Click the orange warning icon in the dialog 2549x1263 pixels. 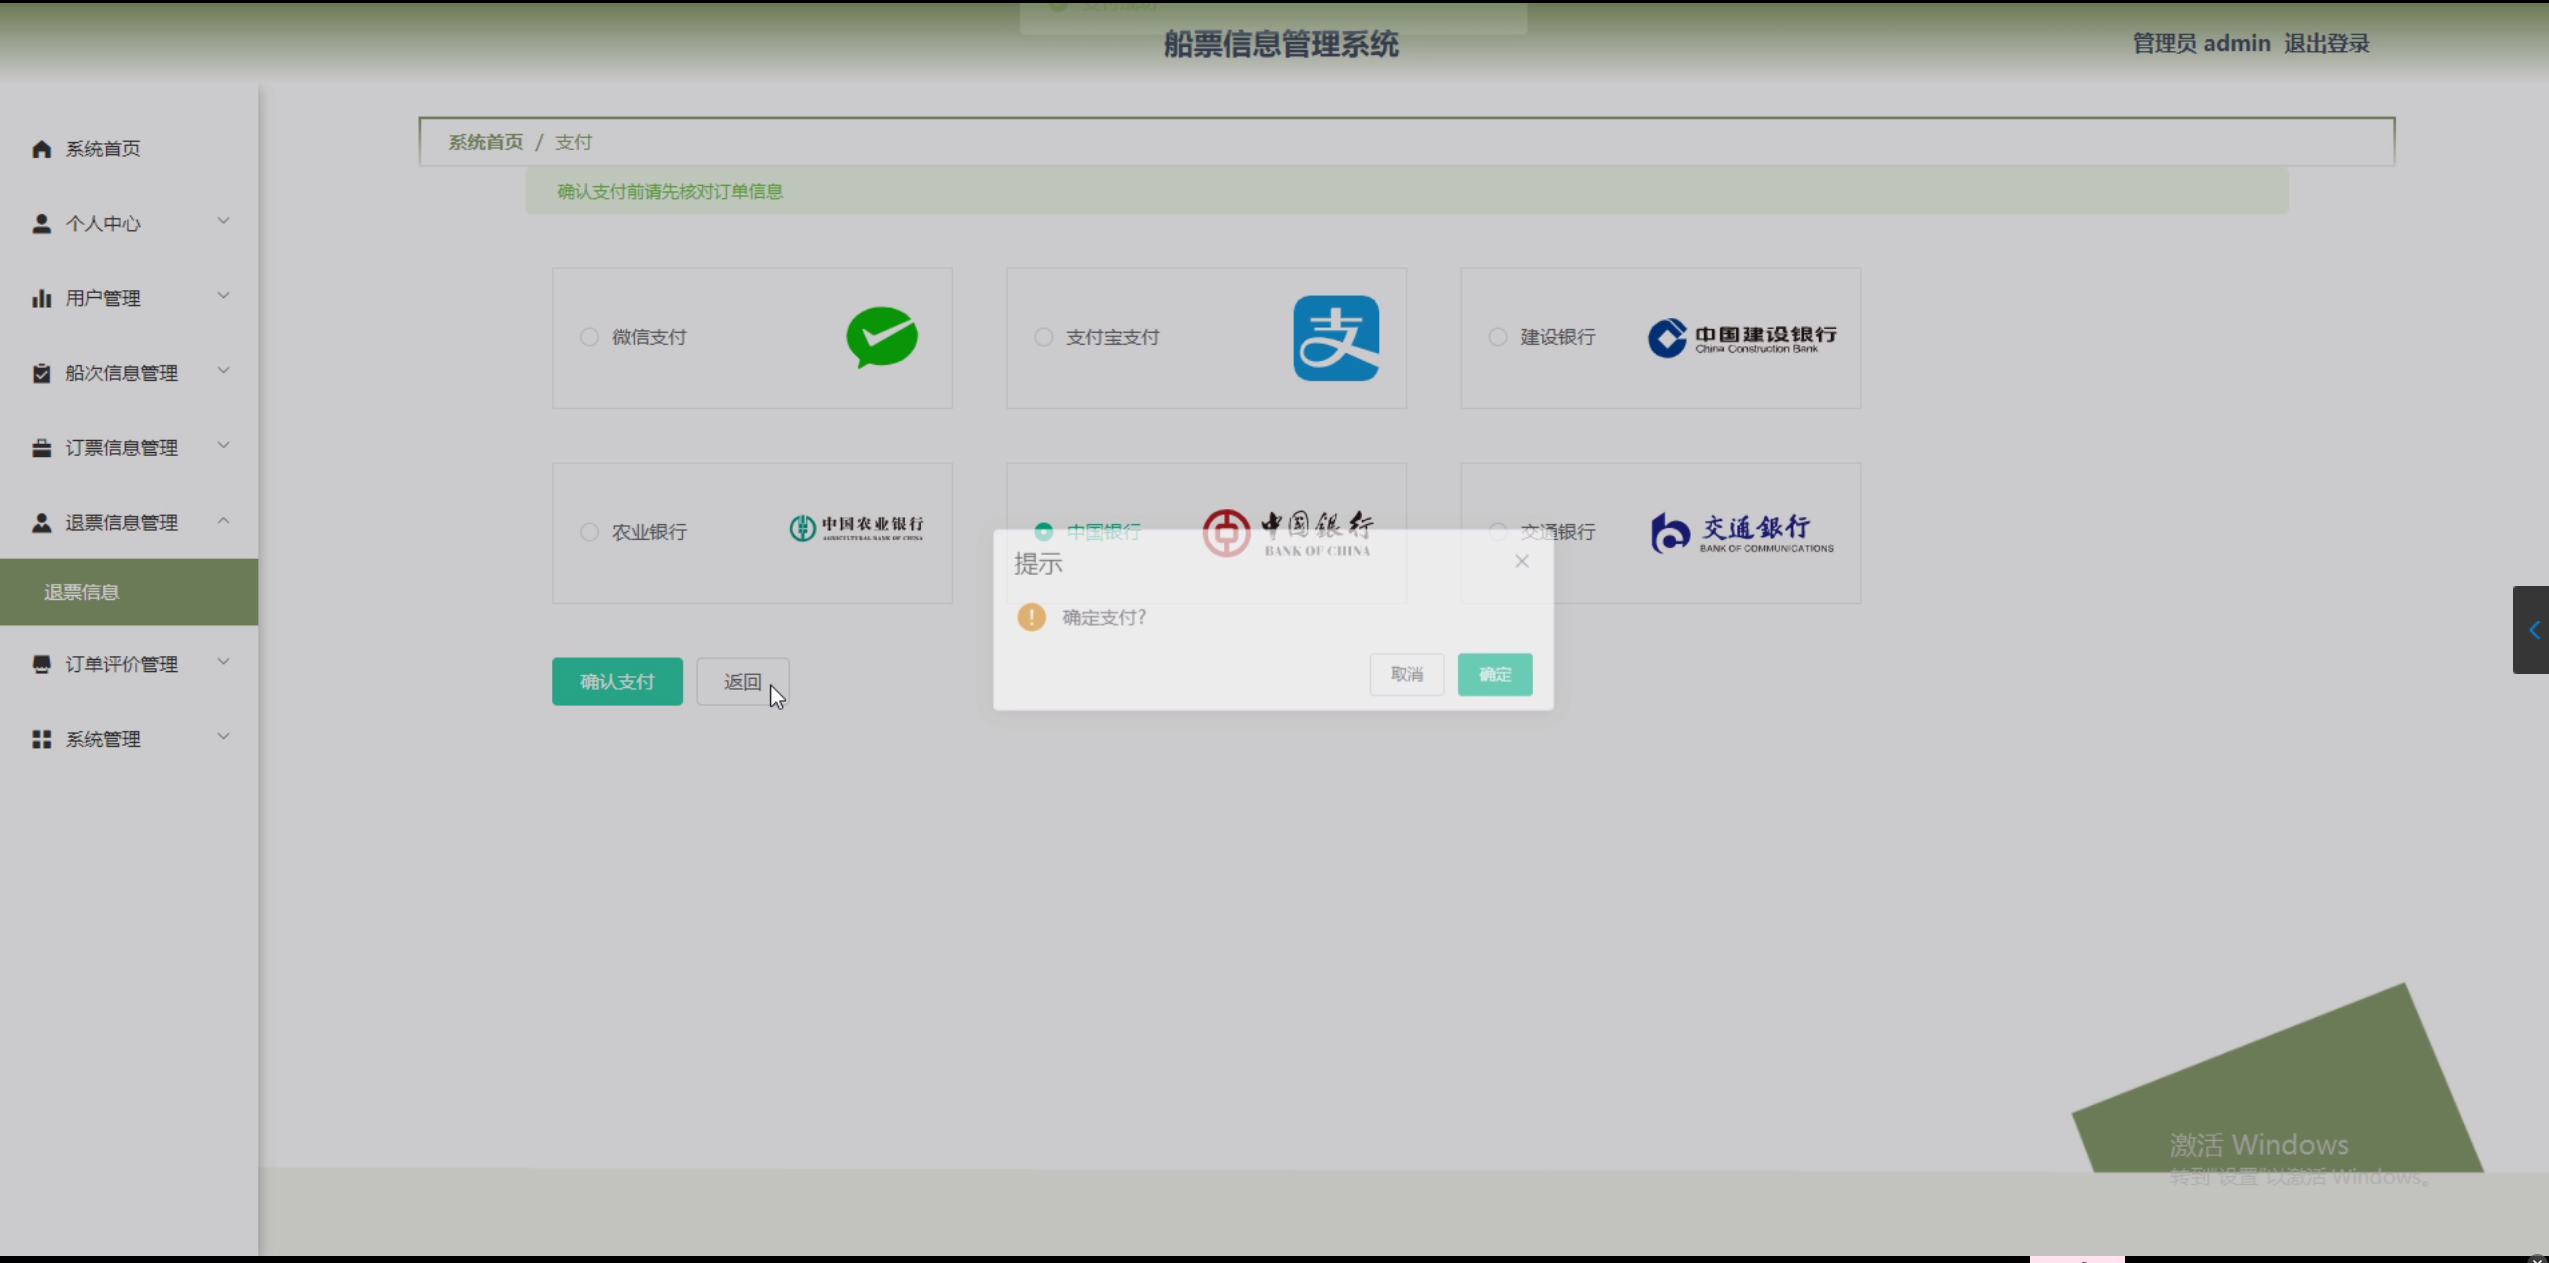1031,617
